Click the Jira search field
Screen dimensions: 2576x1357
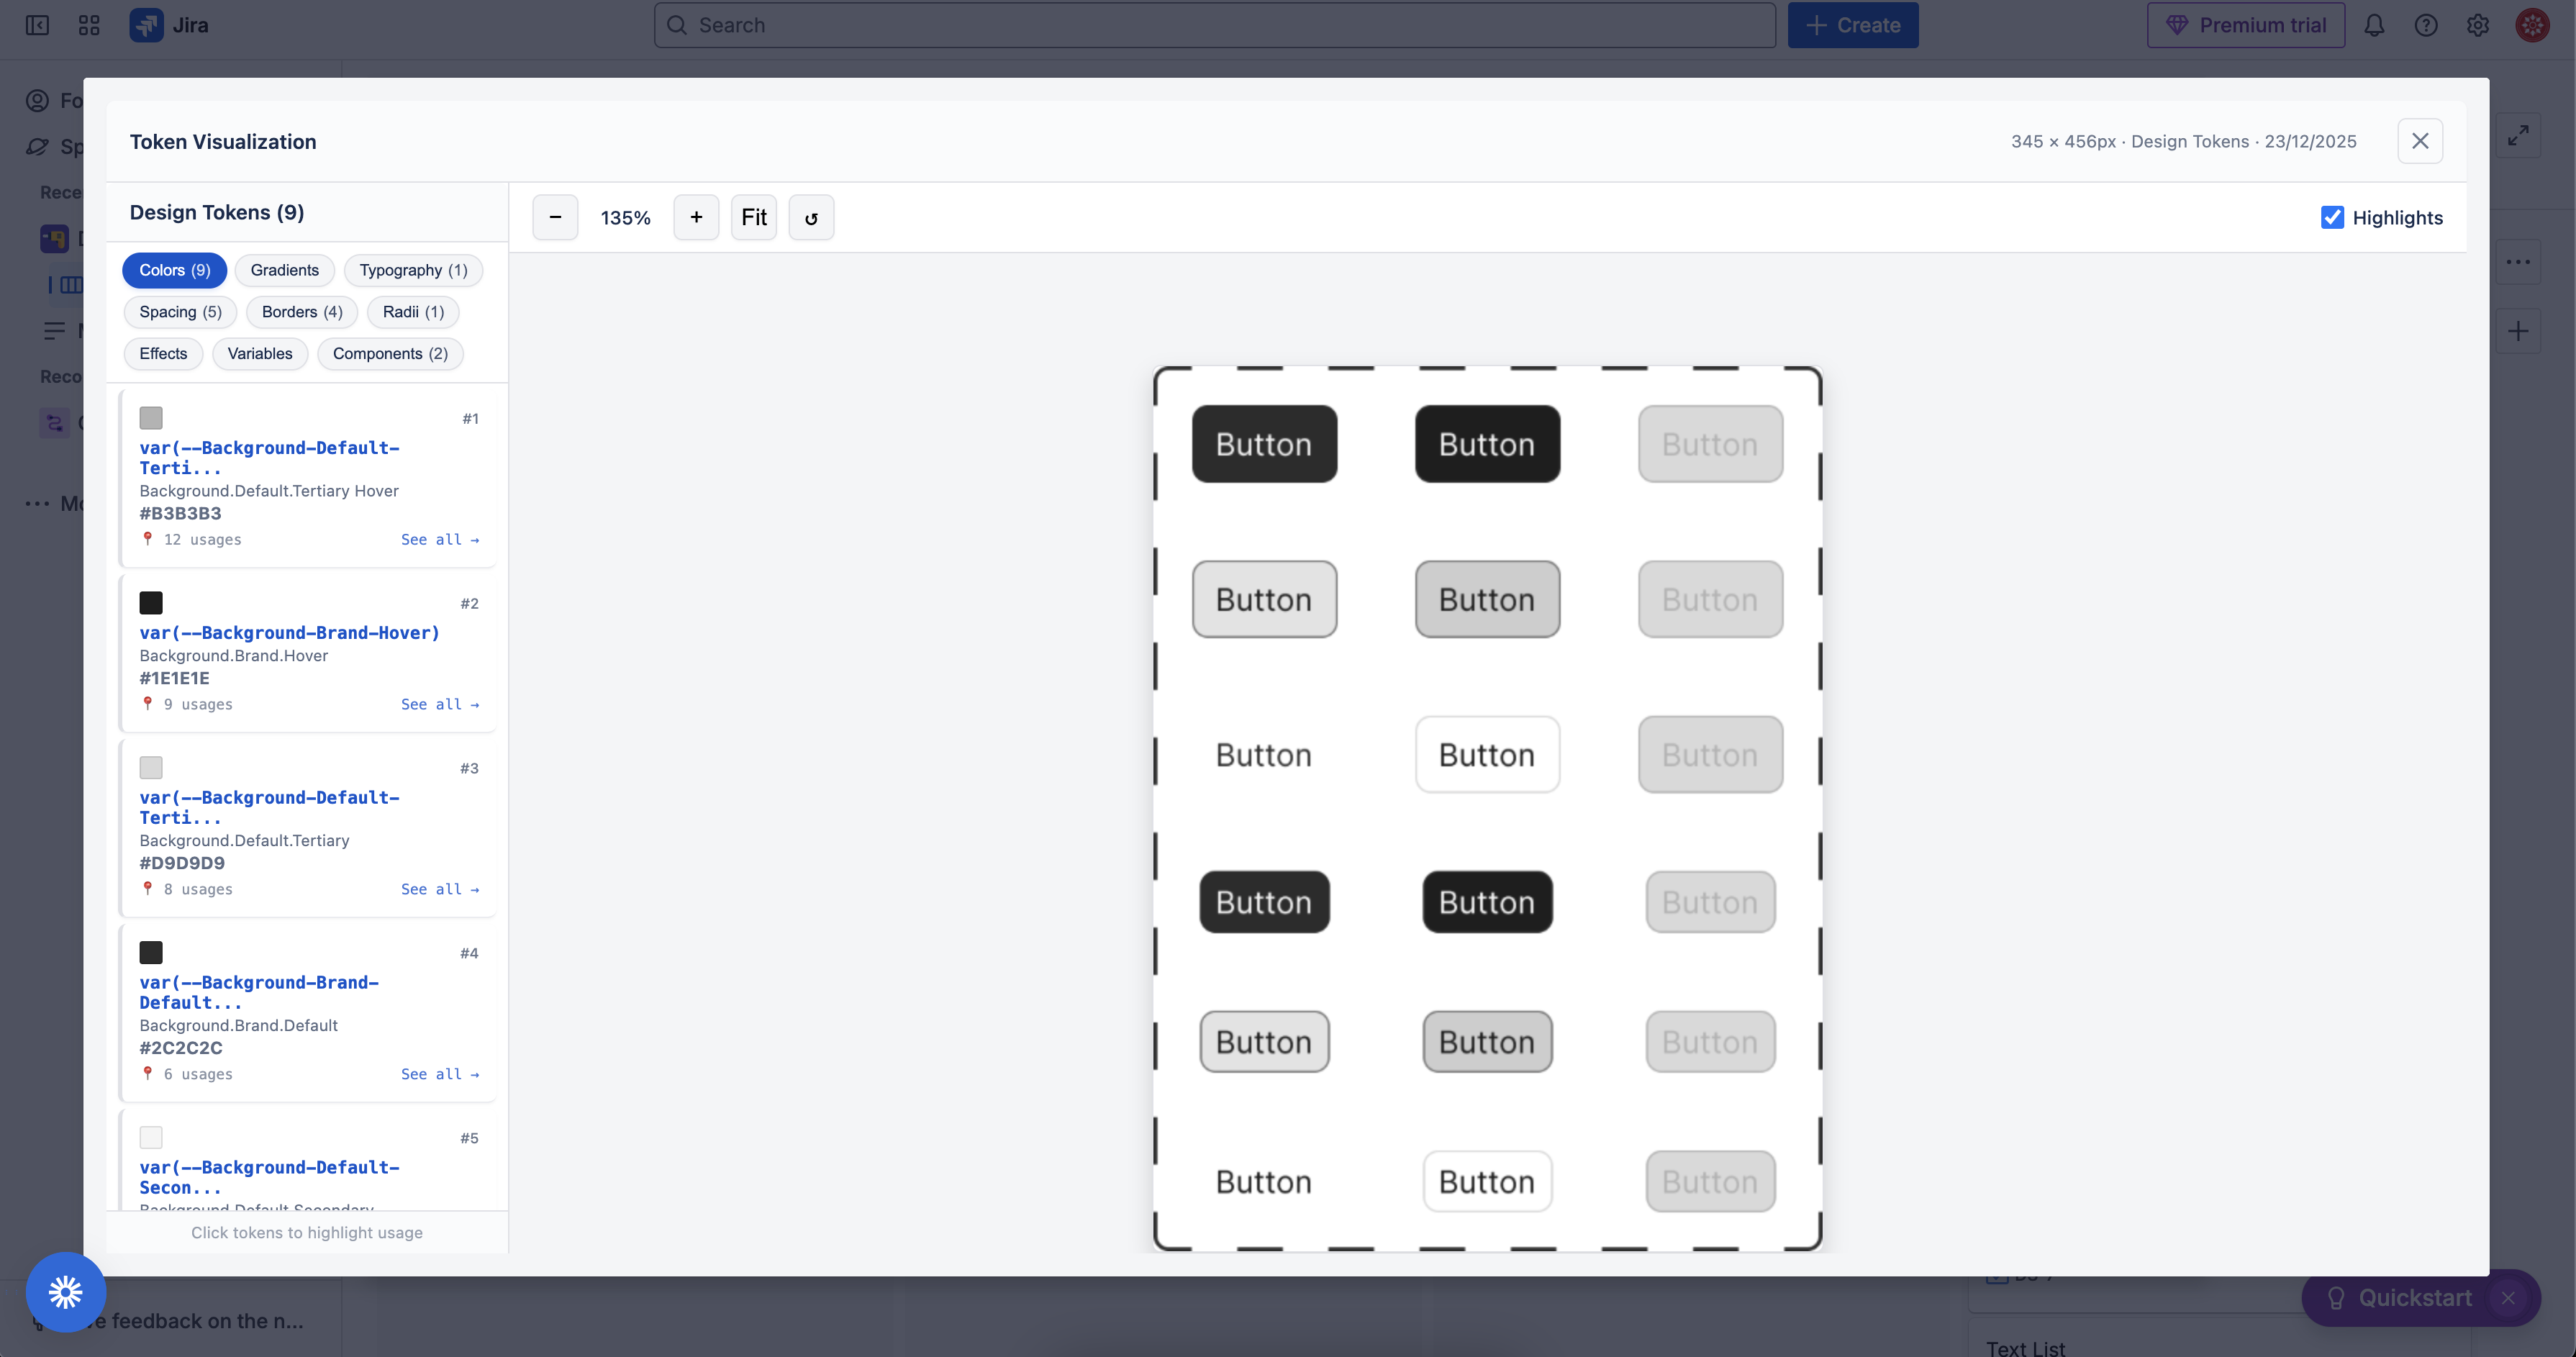pos(1214,25)
